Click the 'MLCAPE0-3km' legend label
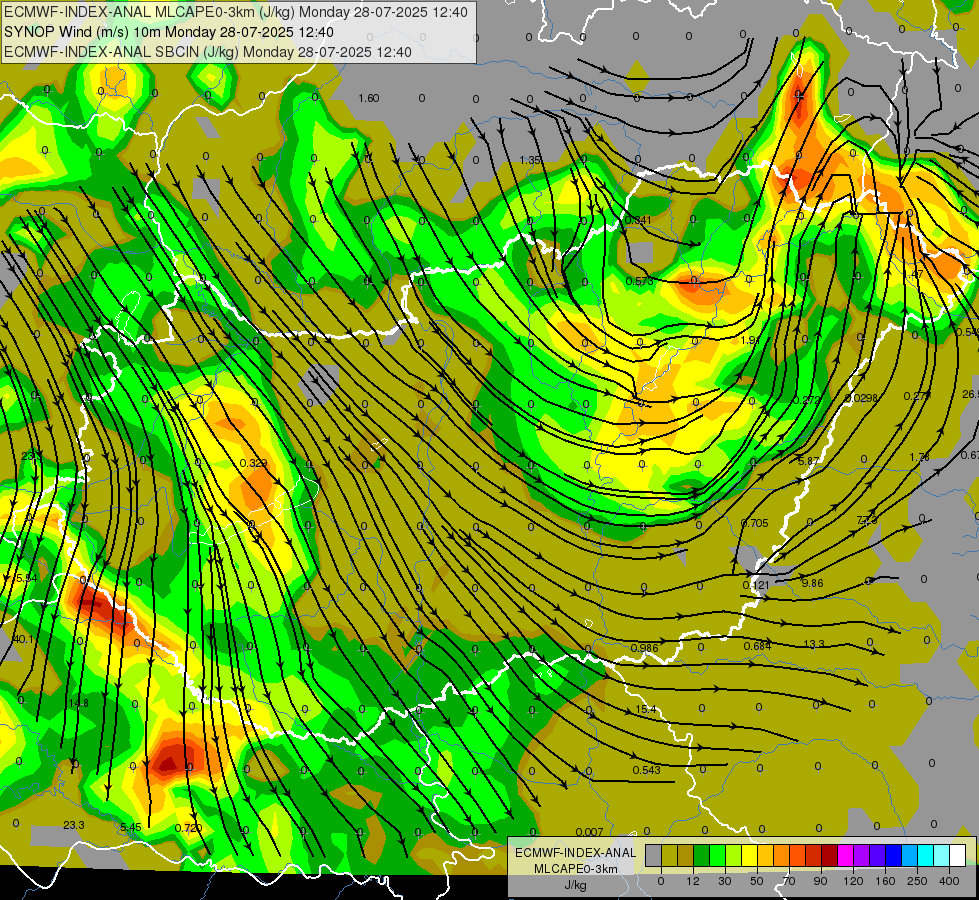Viewport: 979px width, 900px height. tap(575, 869)
